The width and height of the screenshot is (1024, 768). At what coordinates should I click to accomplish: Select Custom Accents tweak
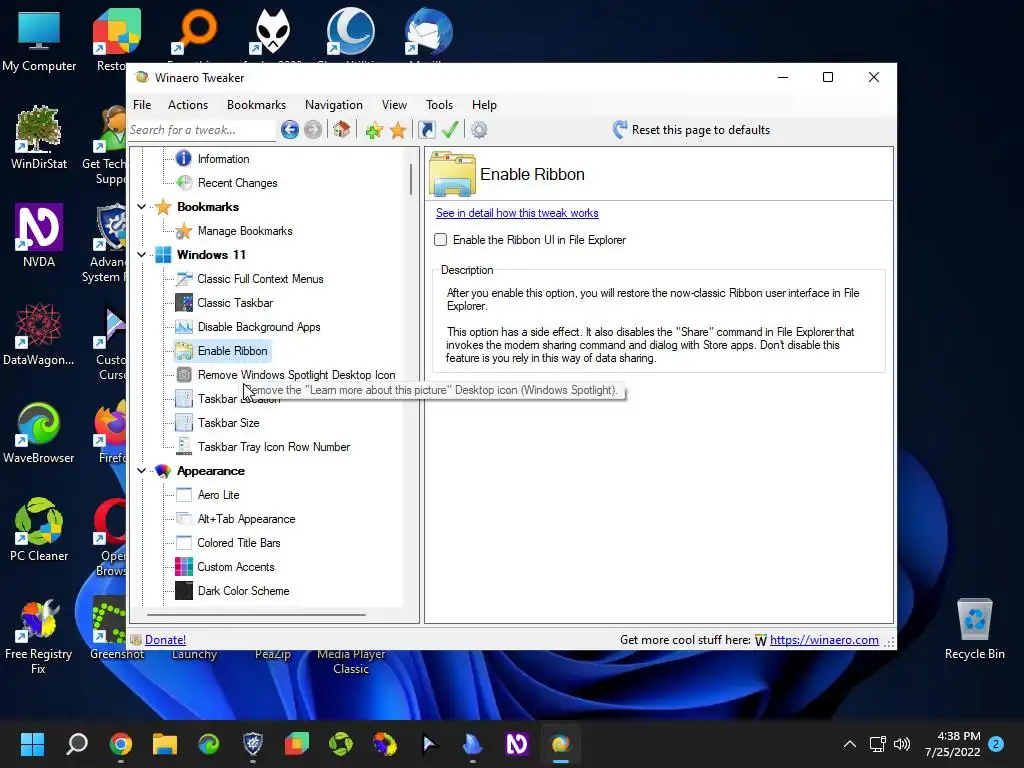point(236,567)
